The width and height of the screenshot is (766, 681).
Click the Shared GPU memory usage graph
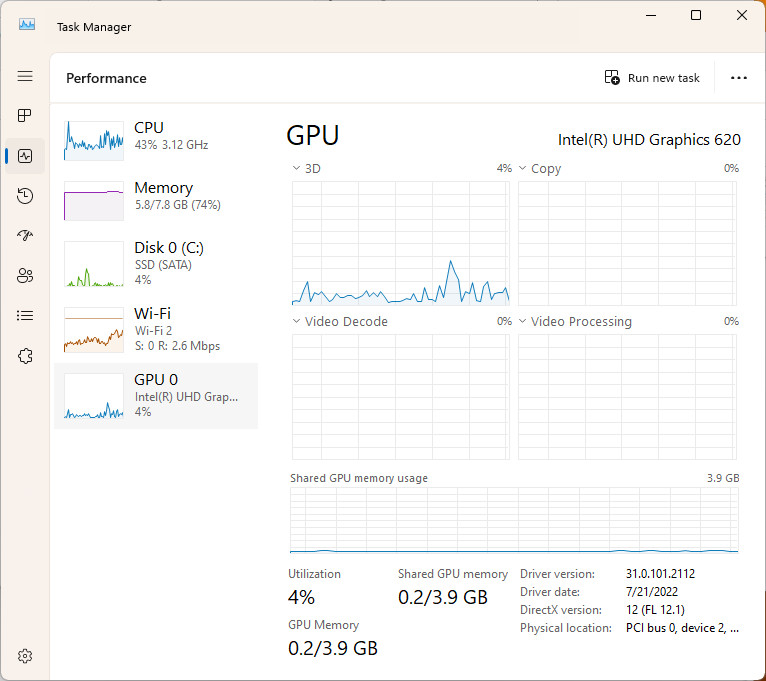click(514, 520)
